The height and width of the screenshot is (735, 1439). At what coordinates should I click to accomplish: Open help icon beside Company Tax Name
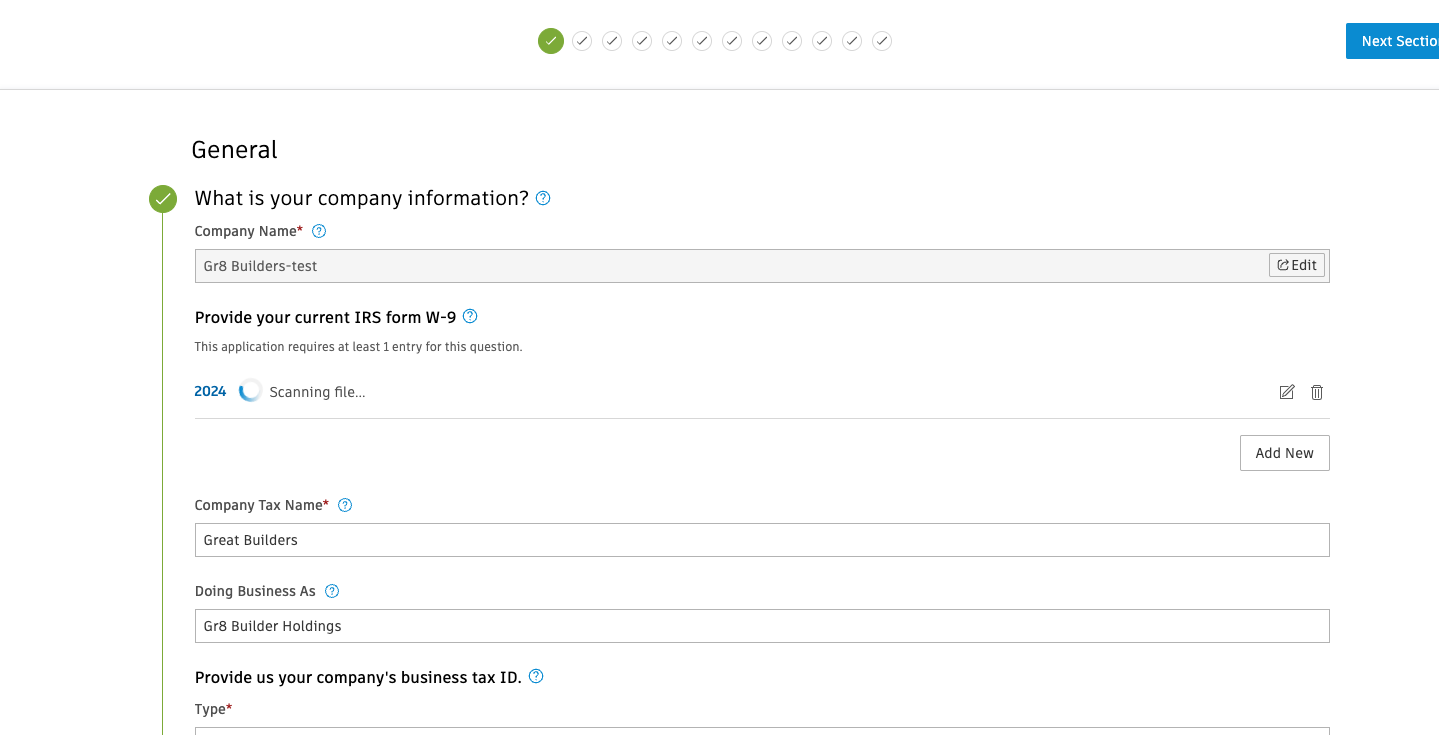345,505
